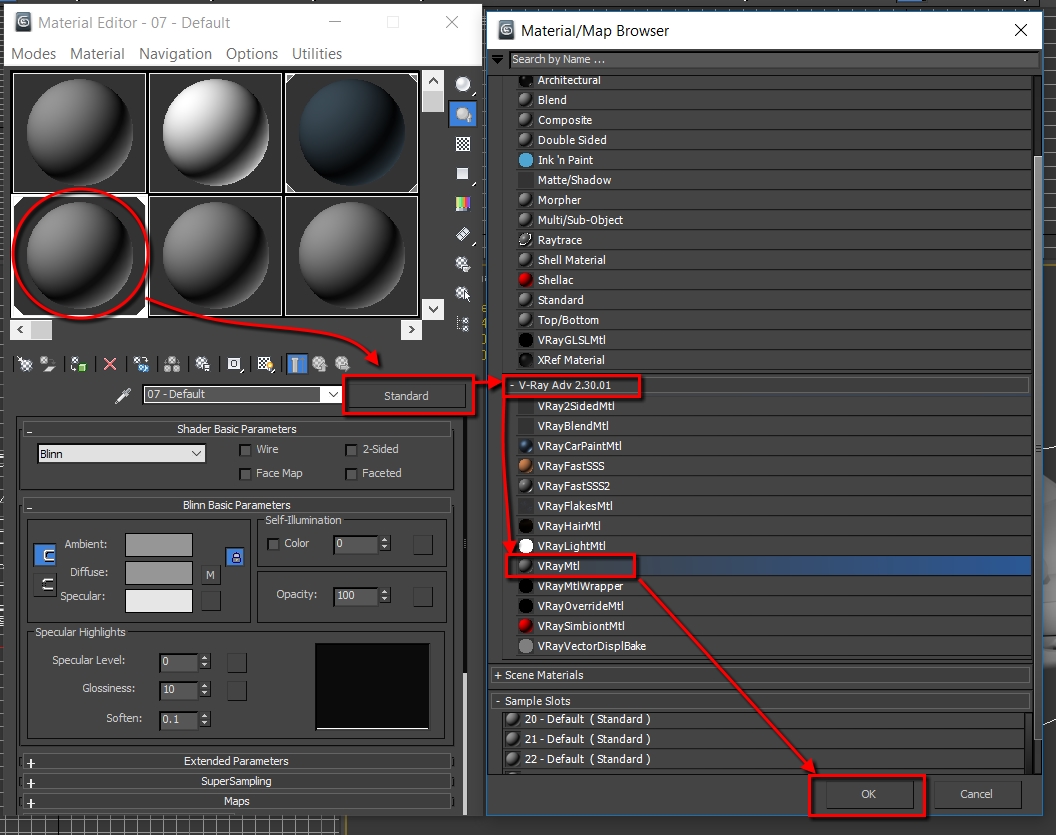Click the Standard material type button
1056x835 pixels.
click(x=406, y=396)
